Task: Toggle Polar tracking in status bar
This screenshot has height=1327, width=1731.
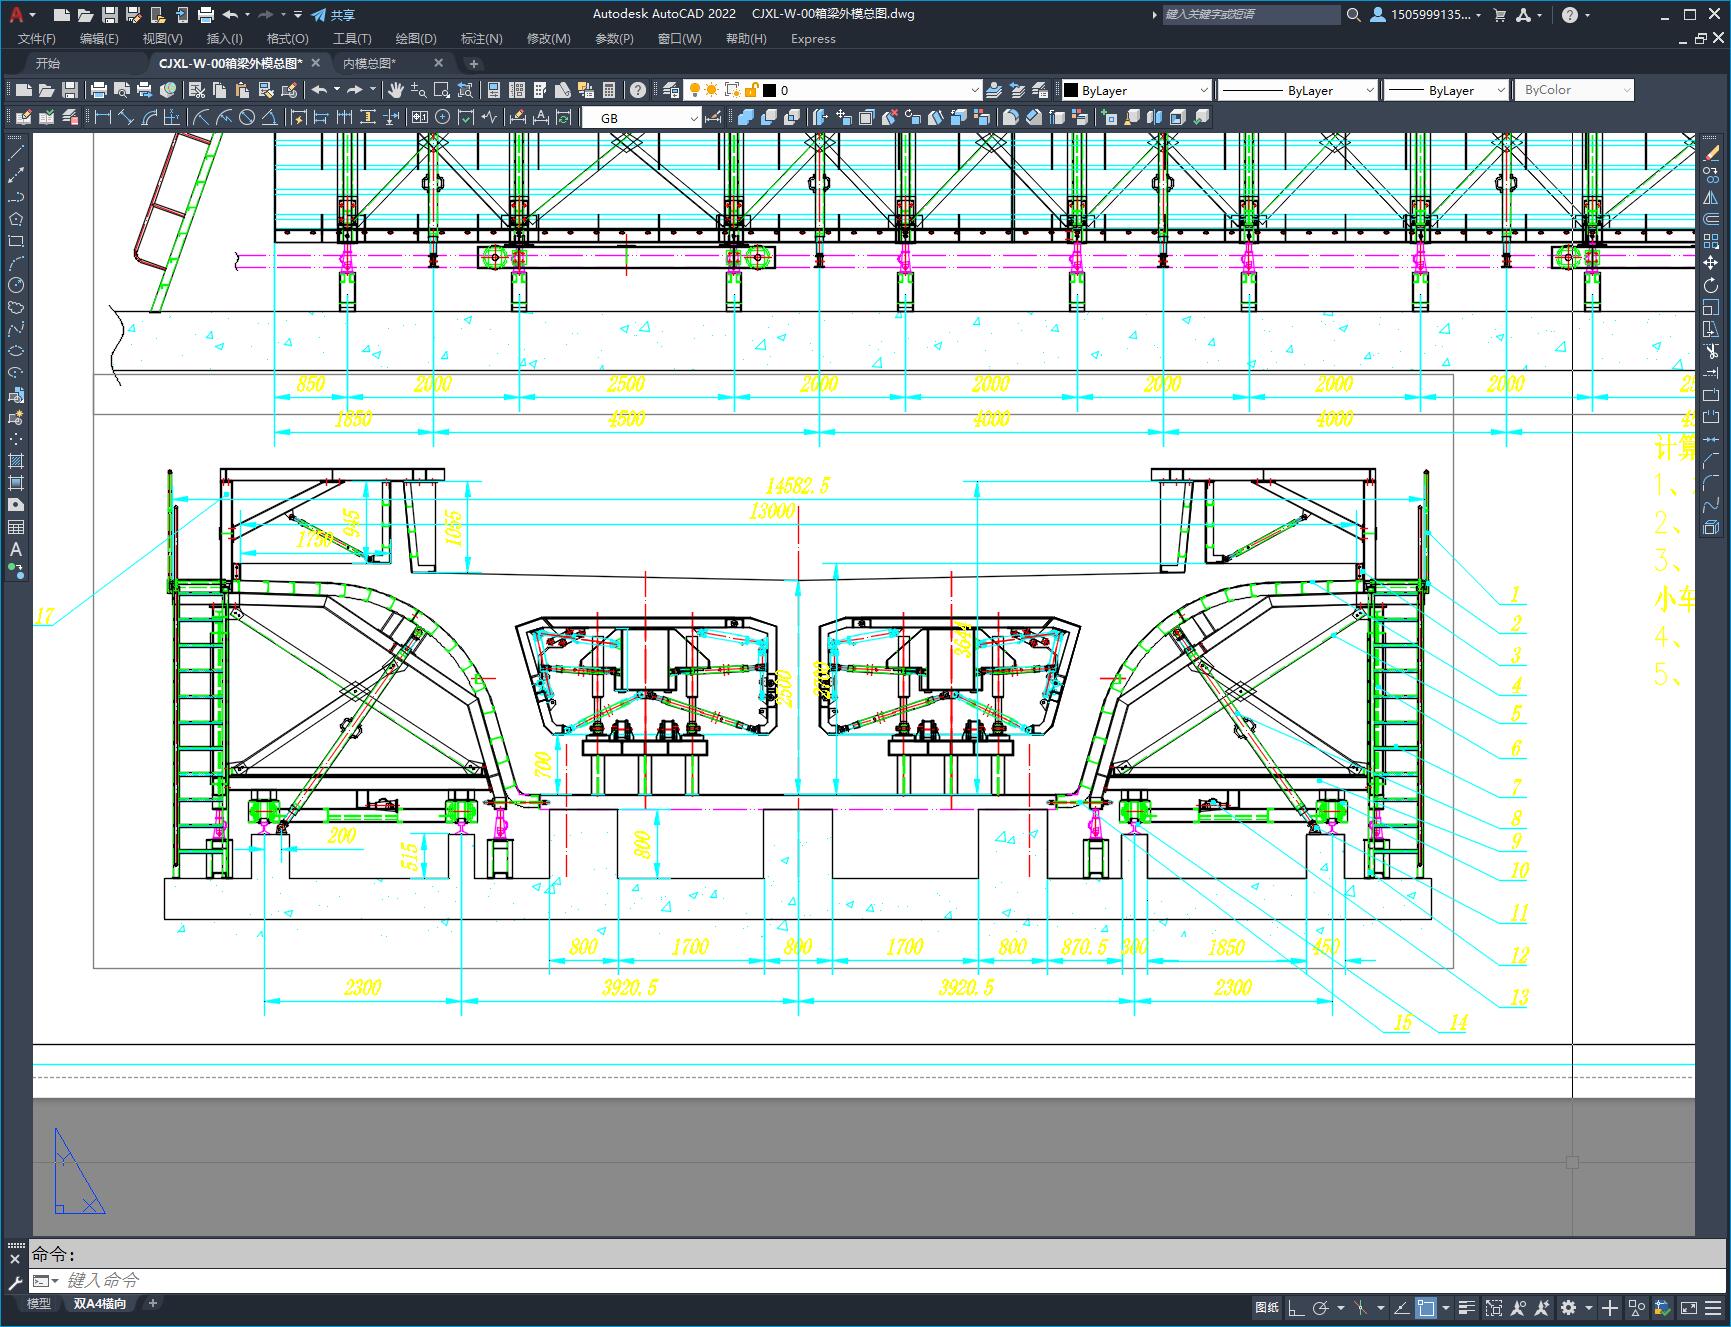Action: [1321, 1308]
